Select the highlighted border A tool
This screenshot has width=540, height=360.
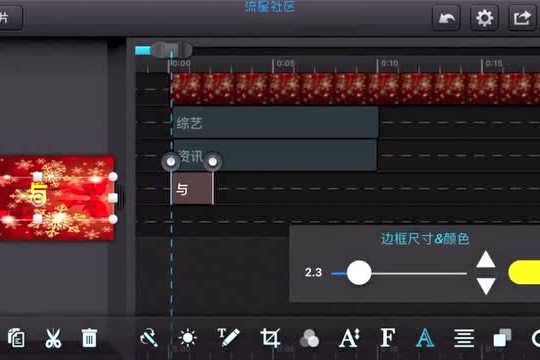coord(425,338)
